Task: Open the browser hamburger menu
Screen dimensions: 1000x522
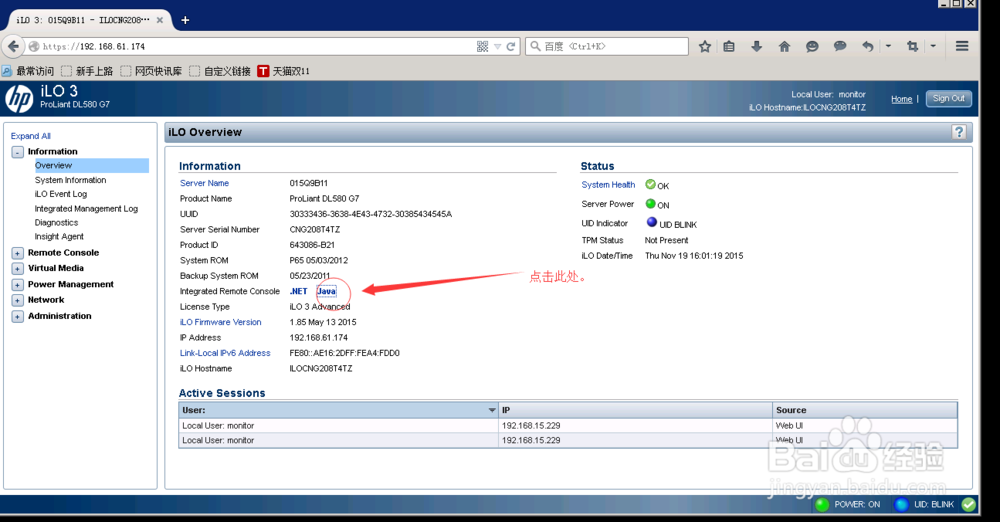Action: coord(962,46)
